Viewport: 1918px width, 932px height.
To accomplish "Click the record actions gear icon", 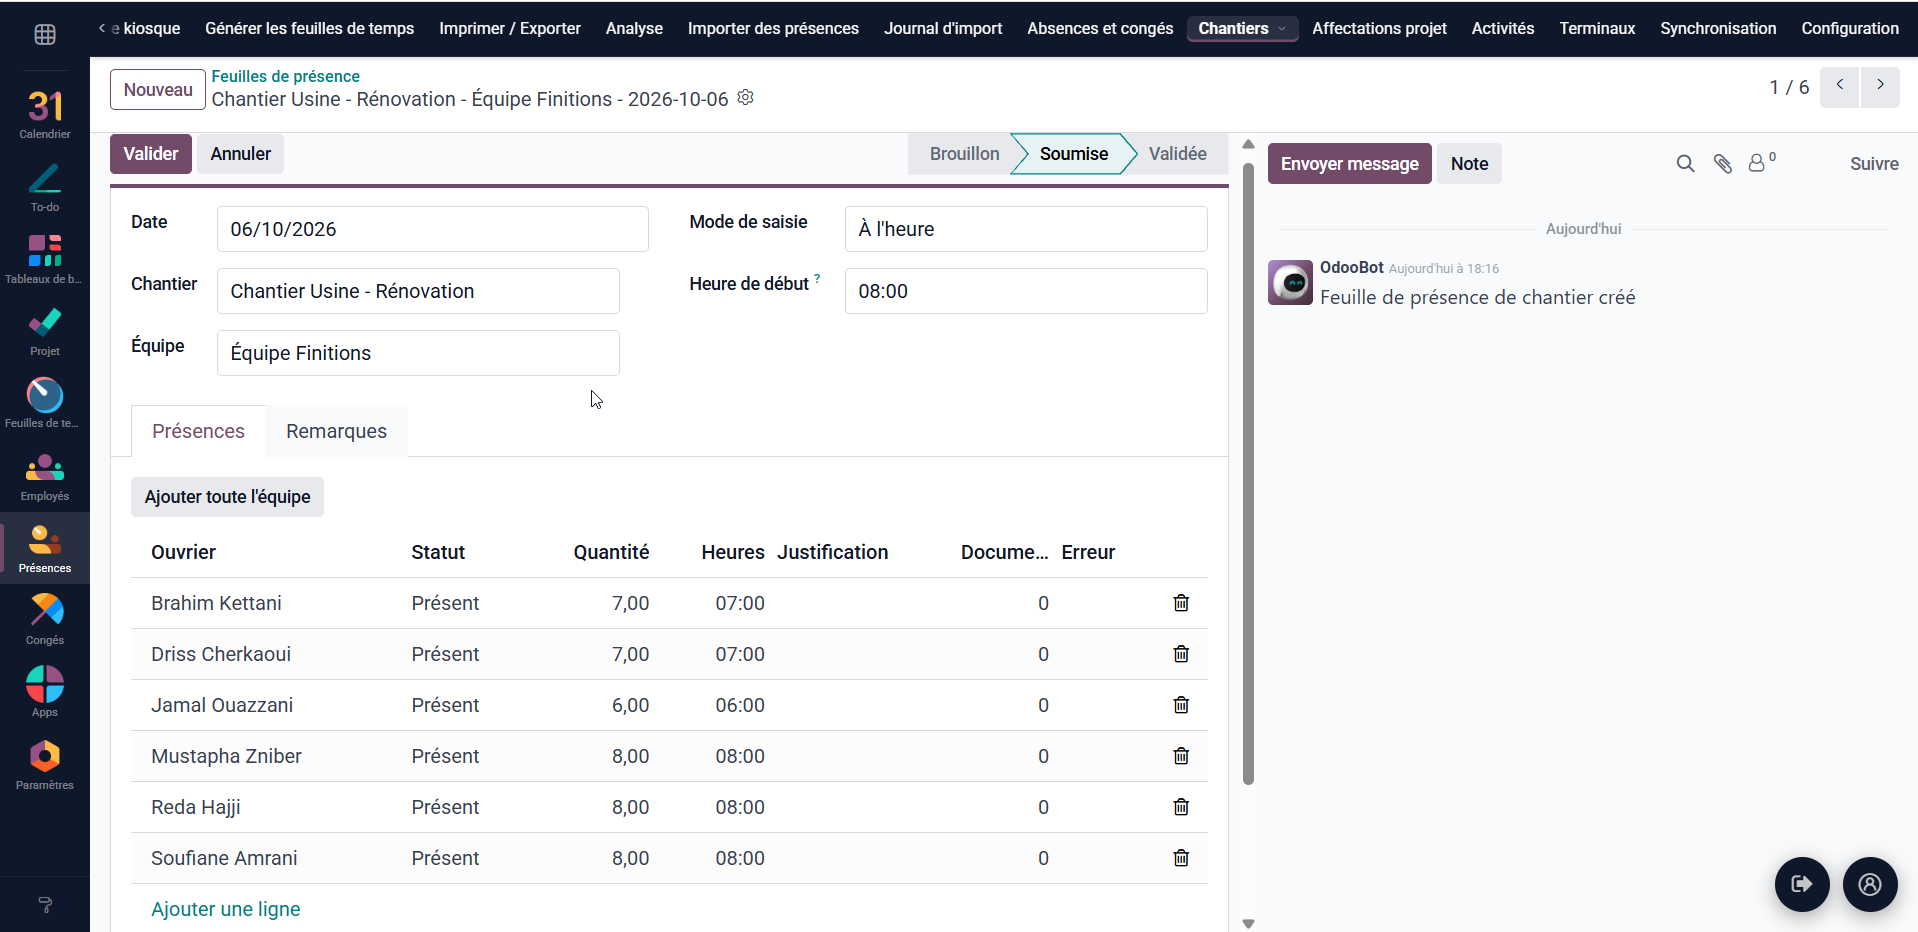I will coord(745,98).
